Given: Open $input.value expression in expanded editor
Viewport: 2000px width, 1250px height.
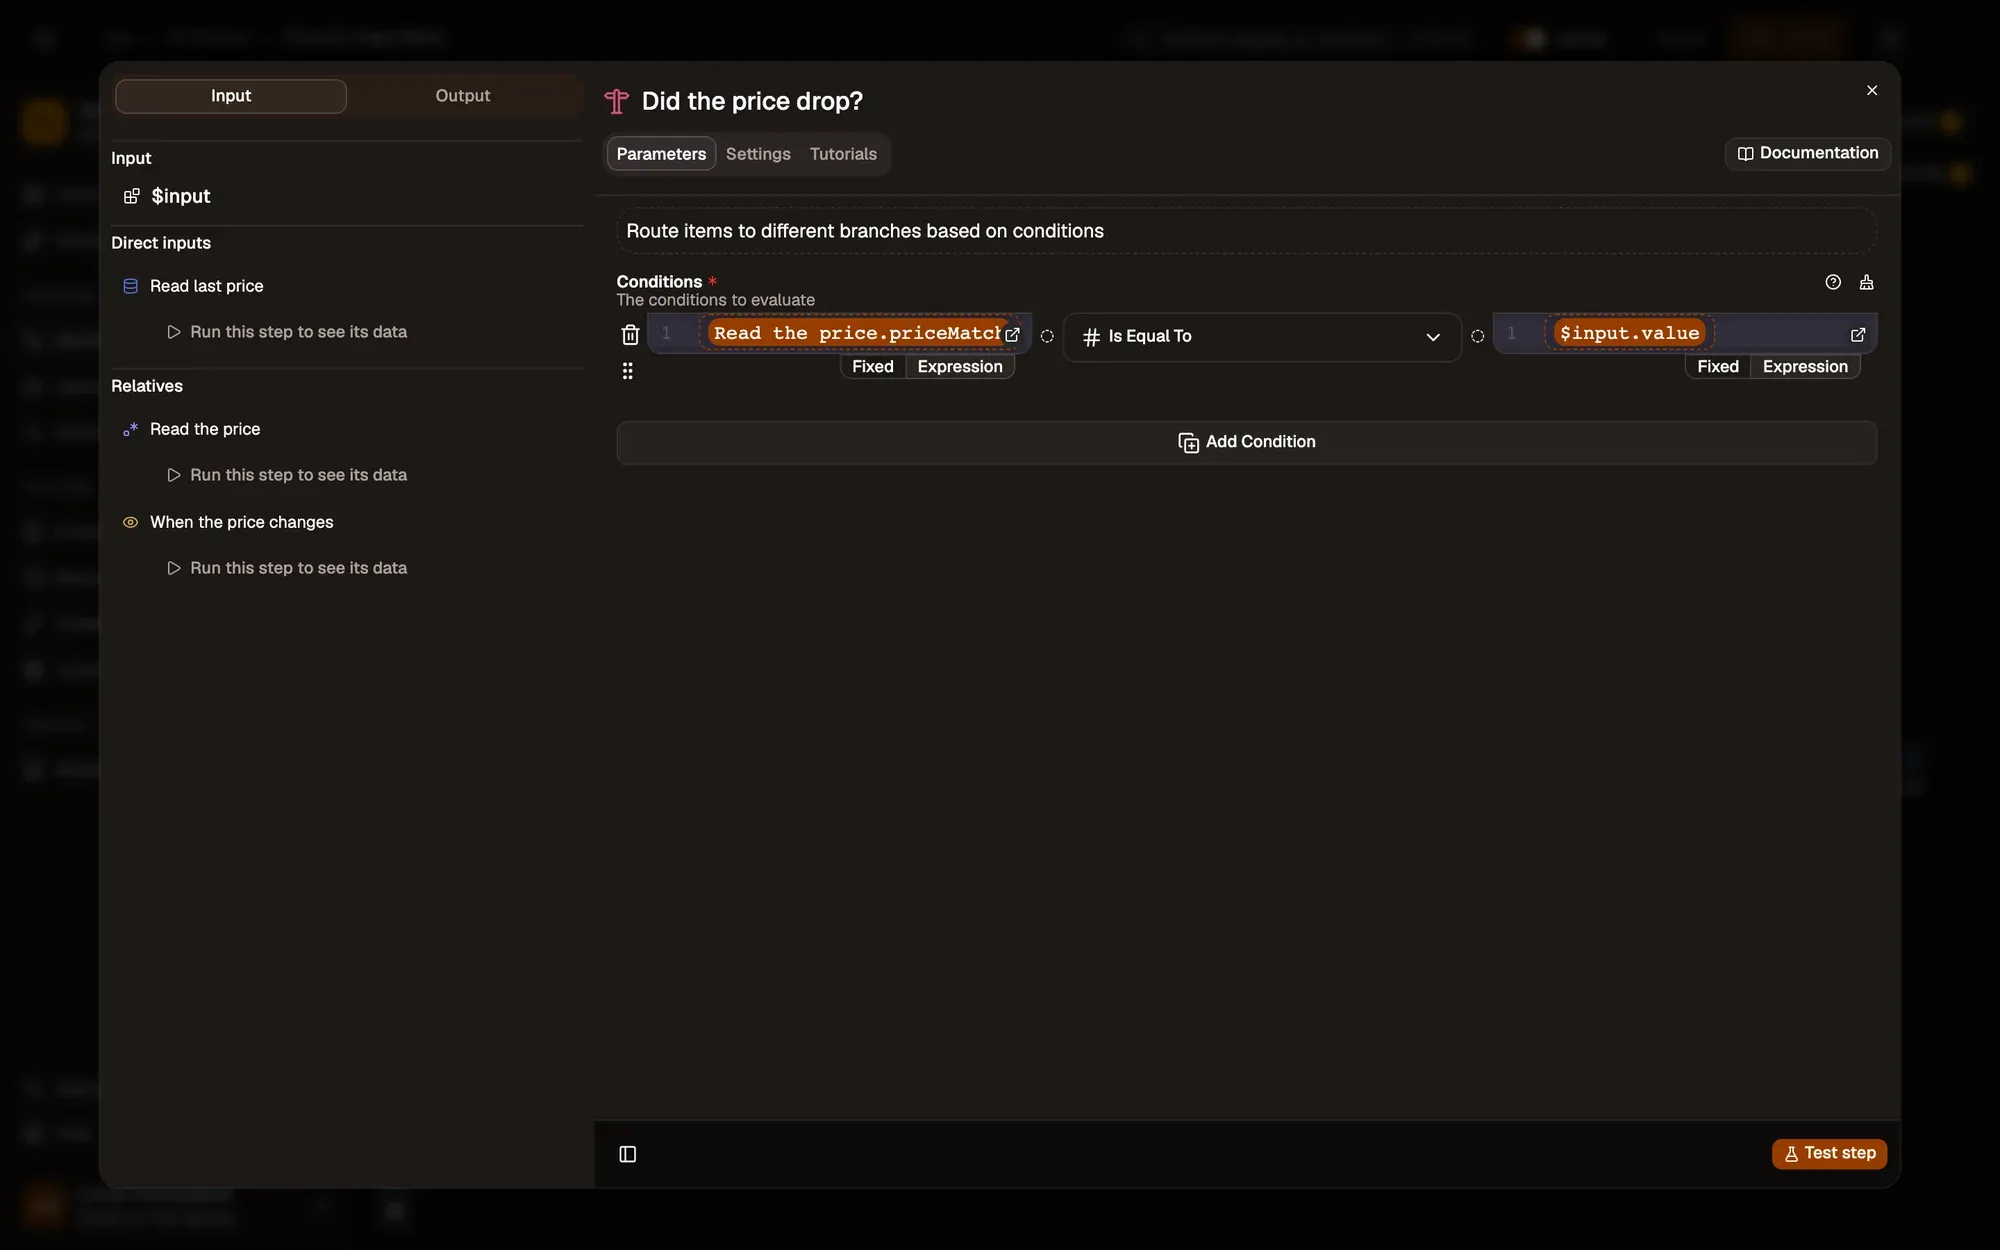Looking at the screenshot, I should click(1858, 335).
